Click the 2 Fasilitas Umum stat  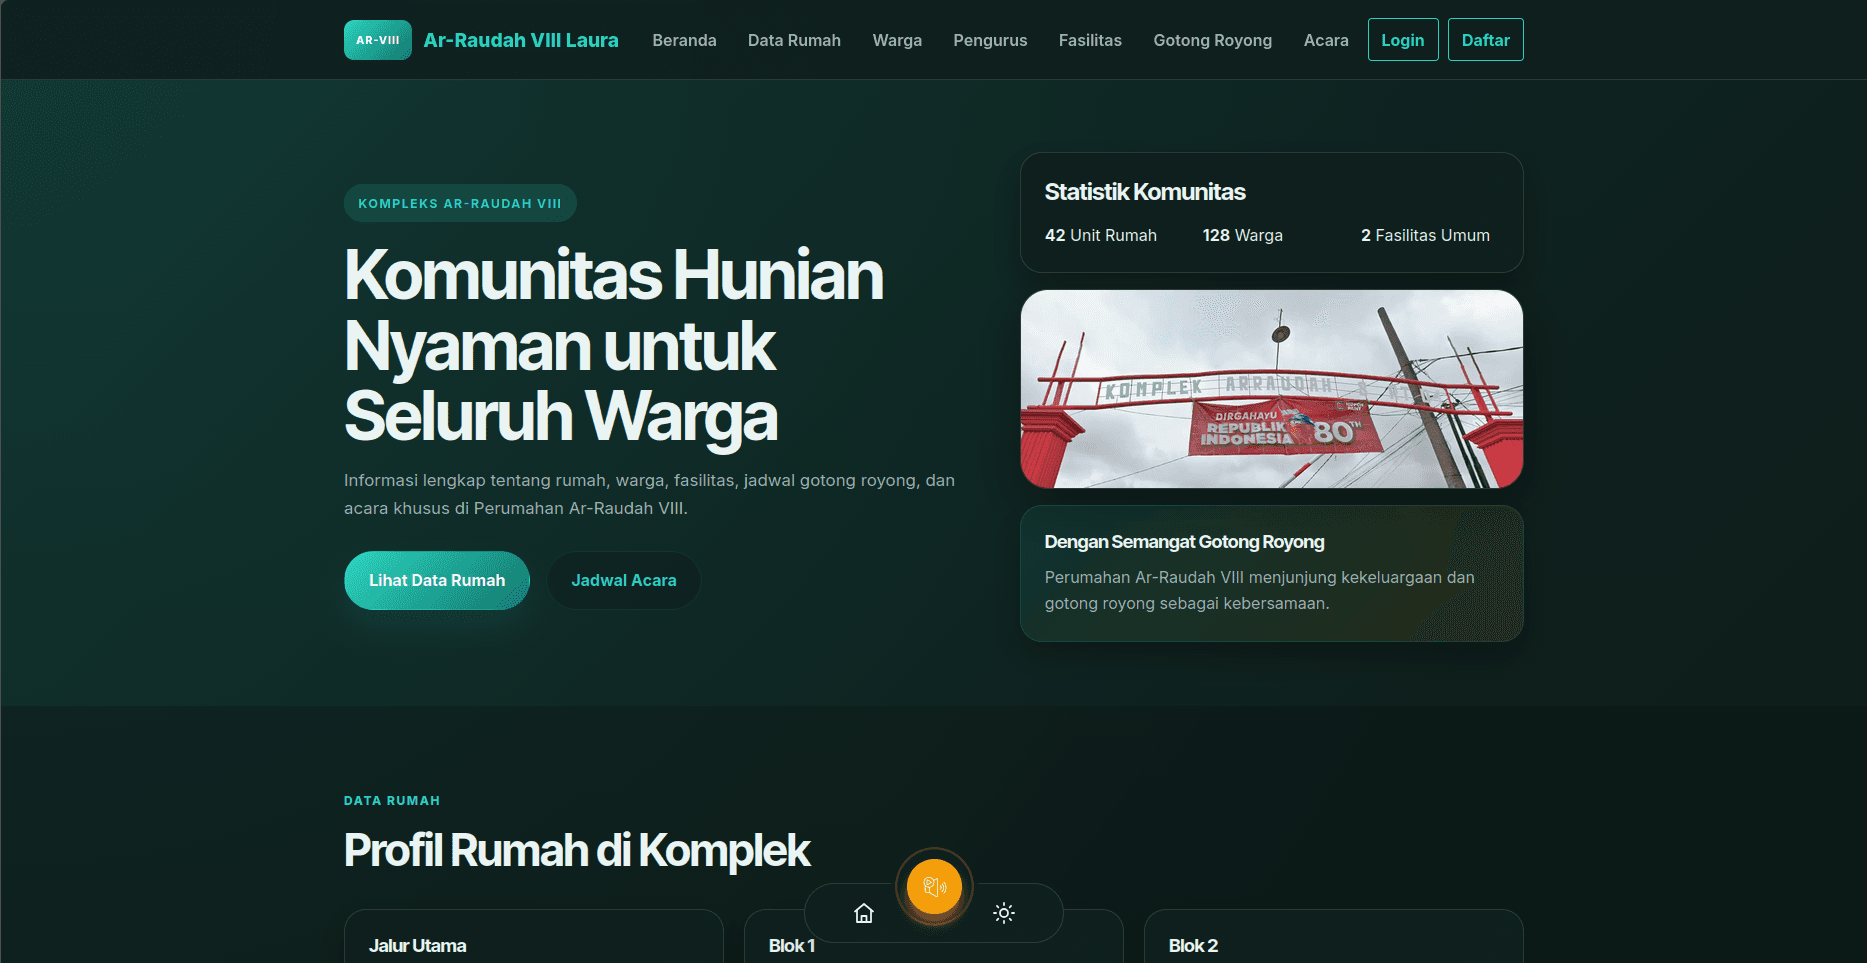point(1425,235)
